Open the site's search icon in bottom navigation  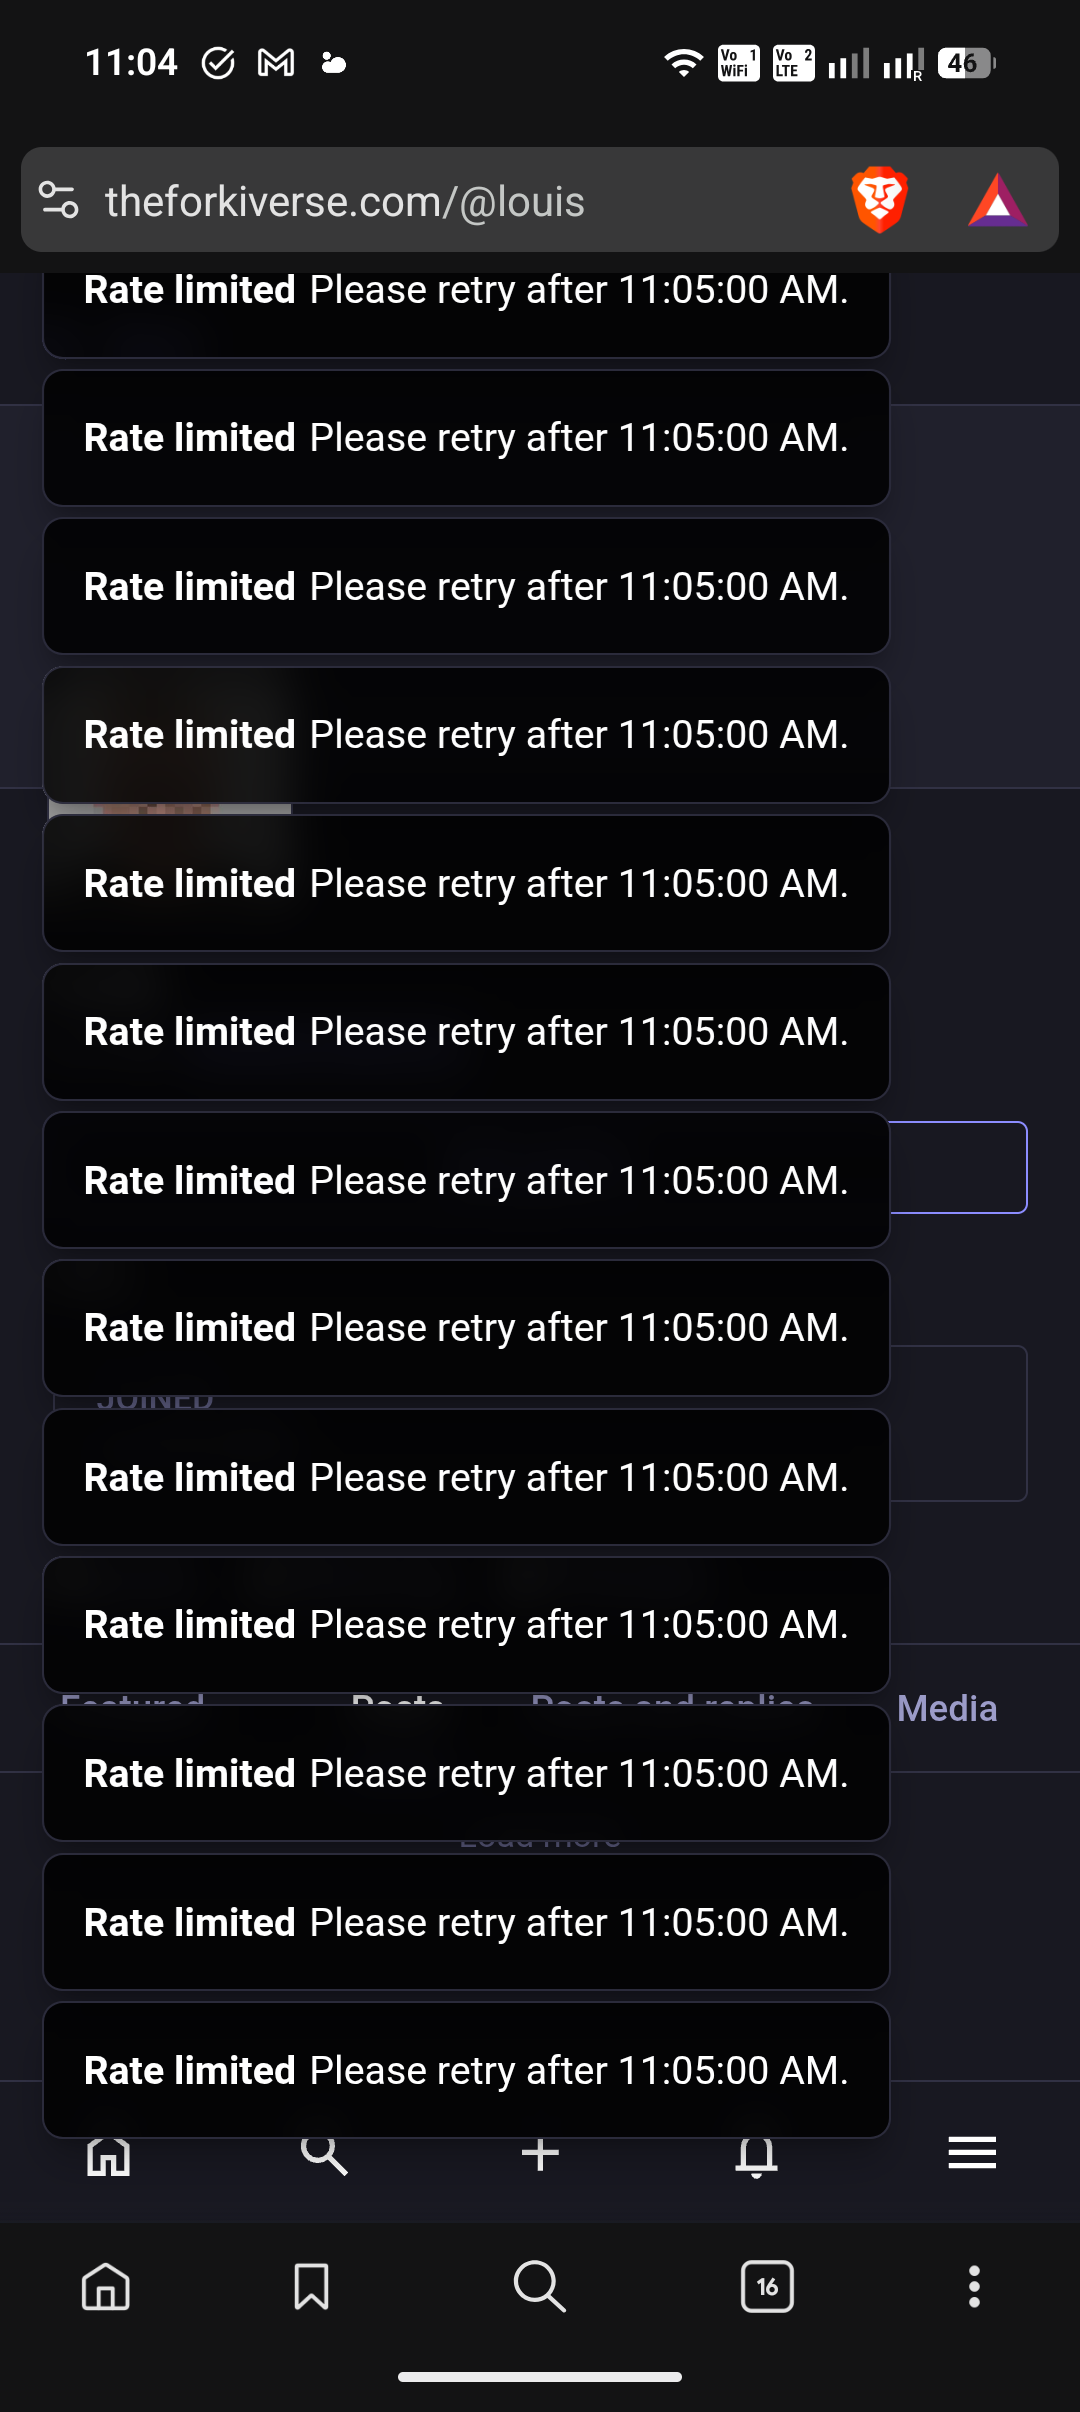pos(324,2154)
